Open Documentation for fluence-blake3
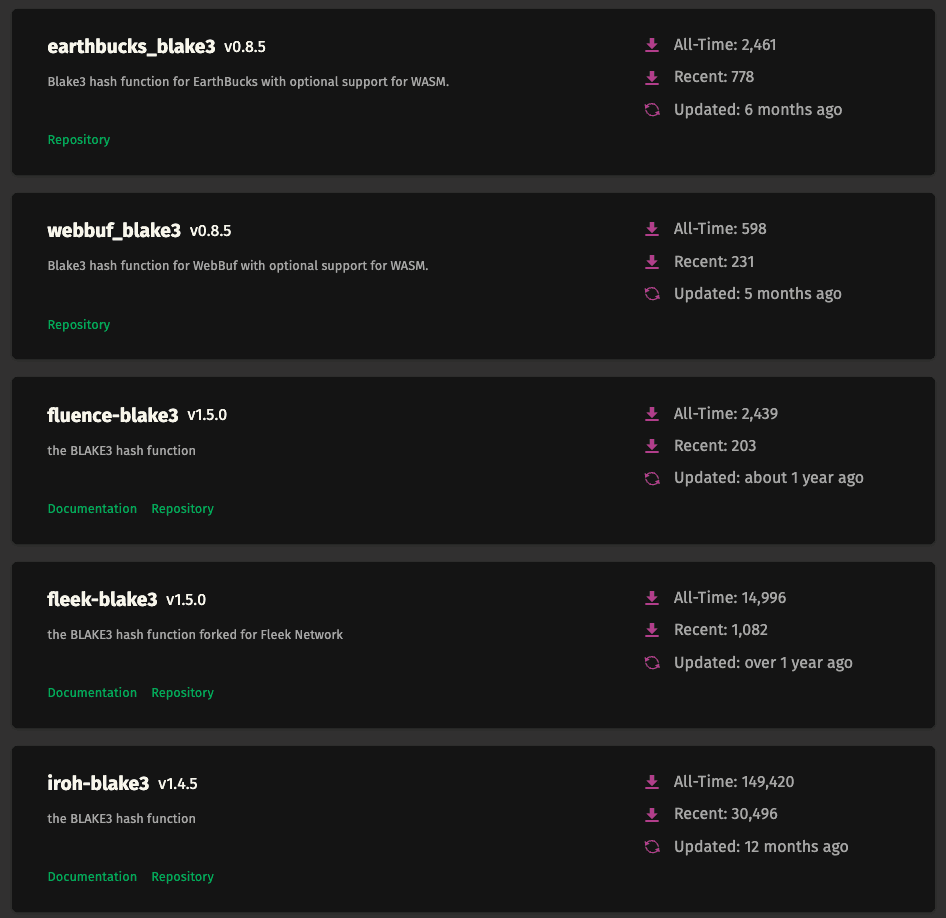Viewport: 946px width, 918px height. pyautogui.click(x=92, y=509)
